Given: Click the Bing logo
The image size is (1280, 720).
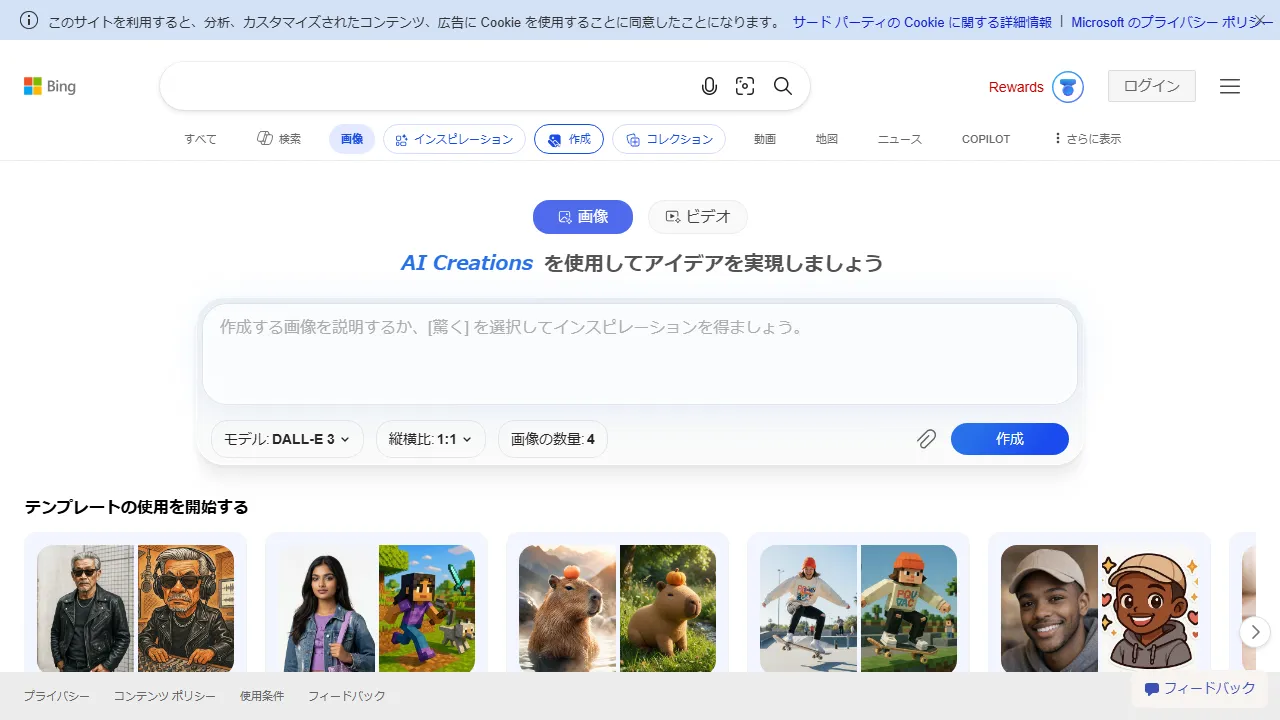Looking at the screenshot, I should 49,86.
